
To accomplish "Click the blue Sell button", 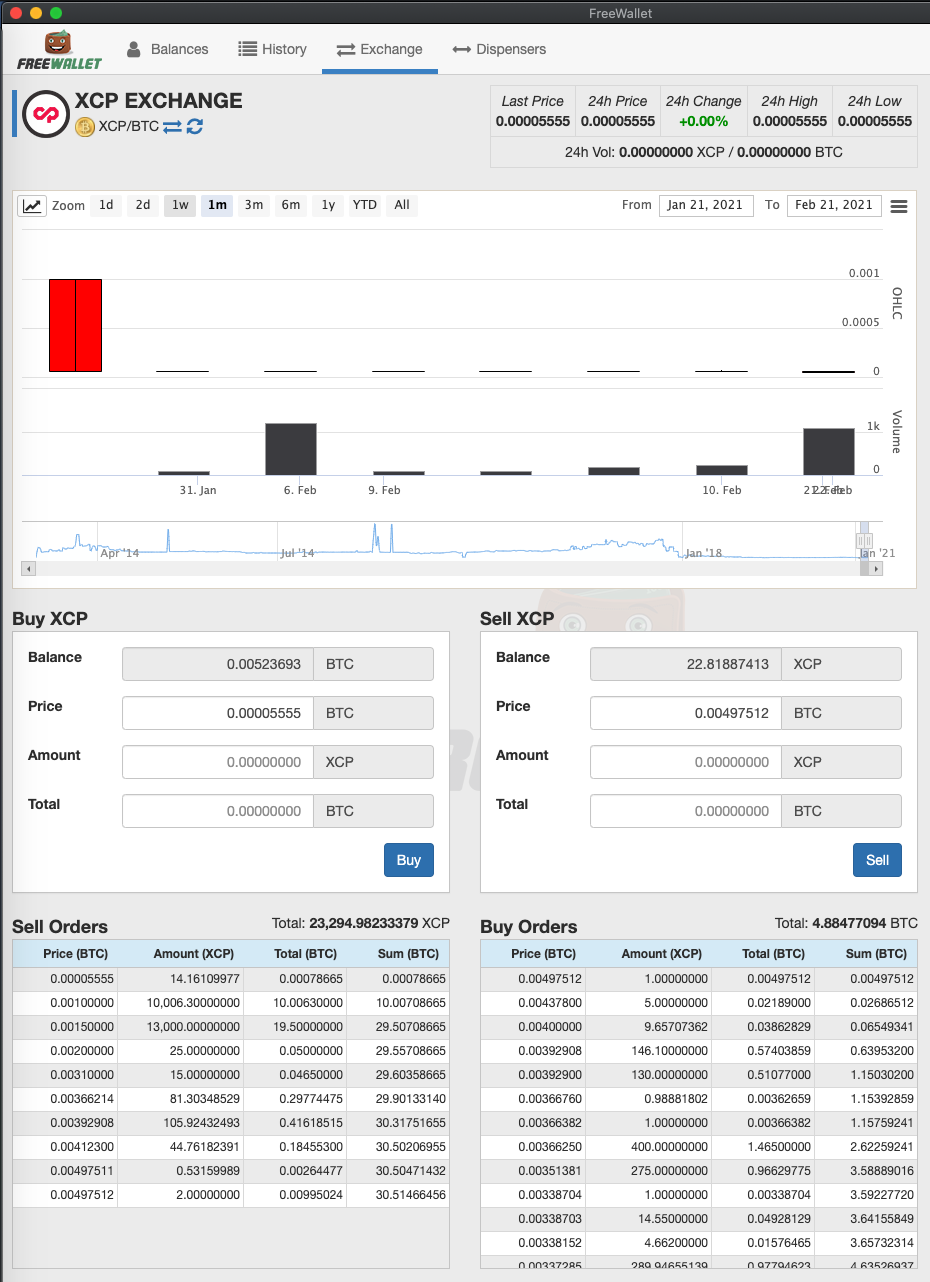I will point(877,860).
